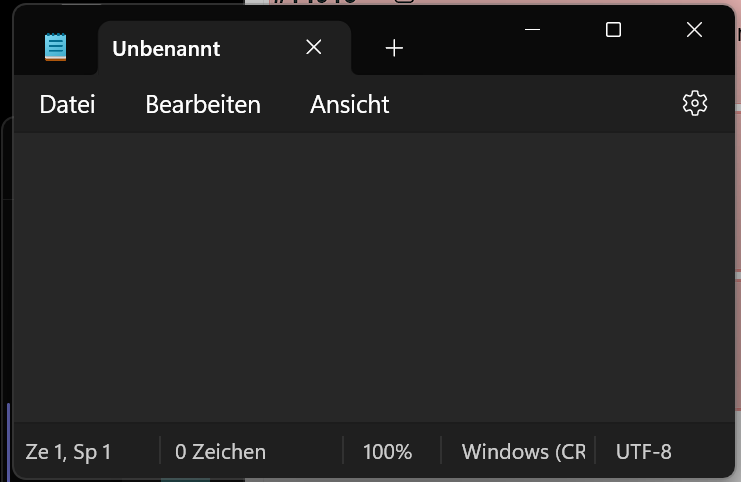Expand the Ansicht menu
Viewport: 741px width, 482px height.
click(x=349, y=104)
